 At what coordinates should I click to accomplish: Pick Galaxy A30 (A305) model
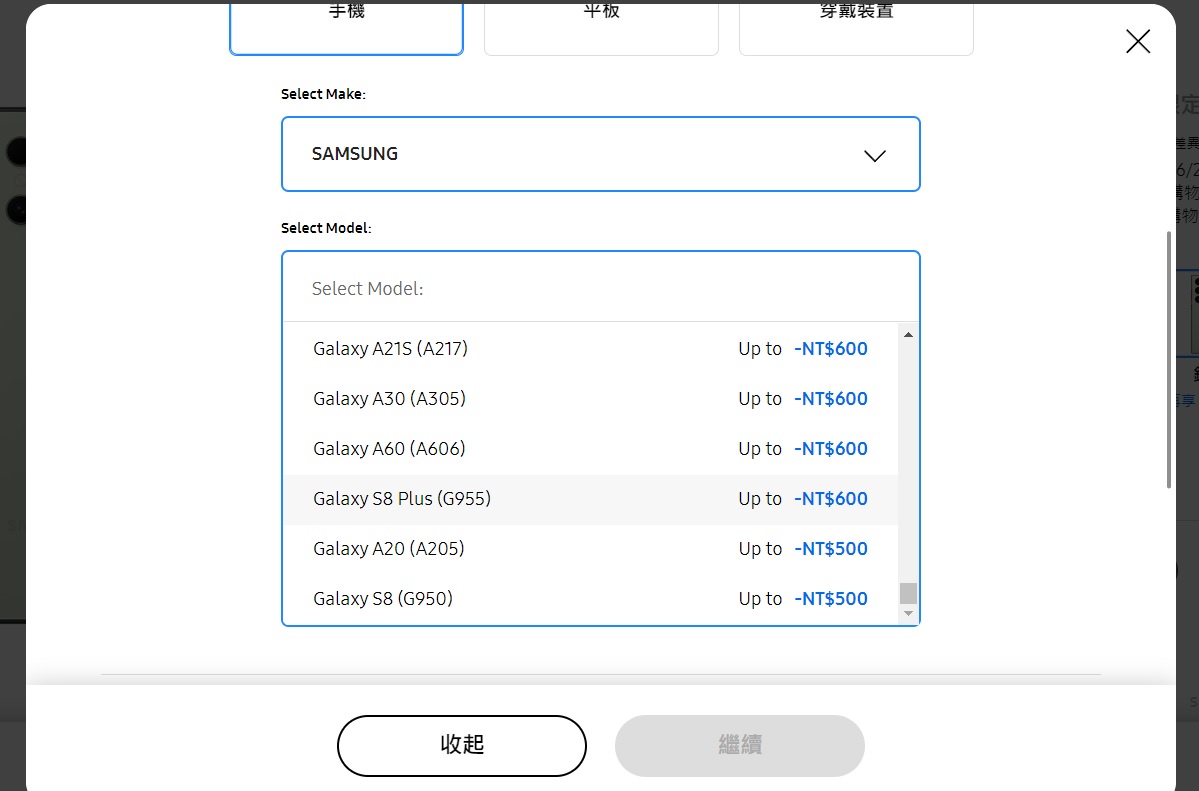tap(389, 399)
